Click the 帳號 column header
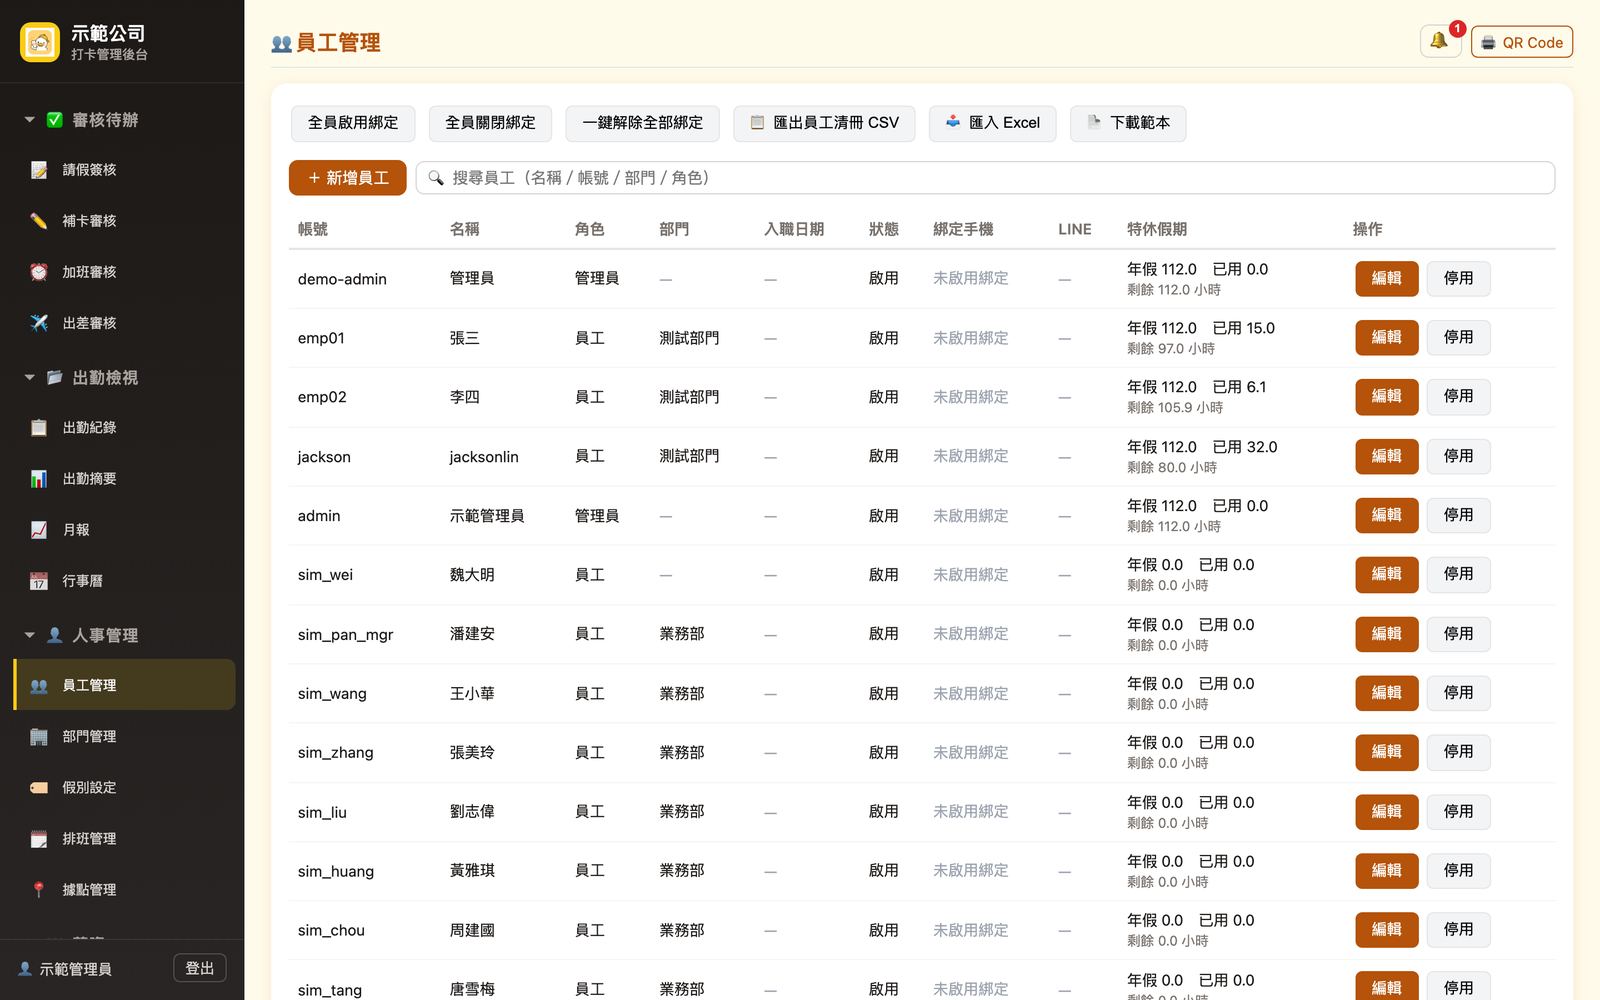This screenshot has width=1600, height=1000. pyautogui.click(x=313, y=229)
